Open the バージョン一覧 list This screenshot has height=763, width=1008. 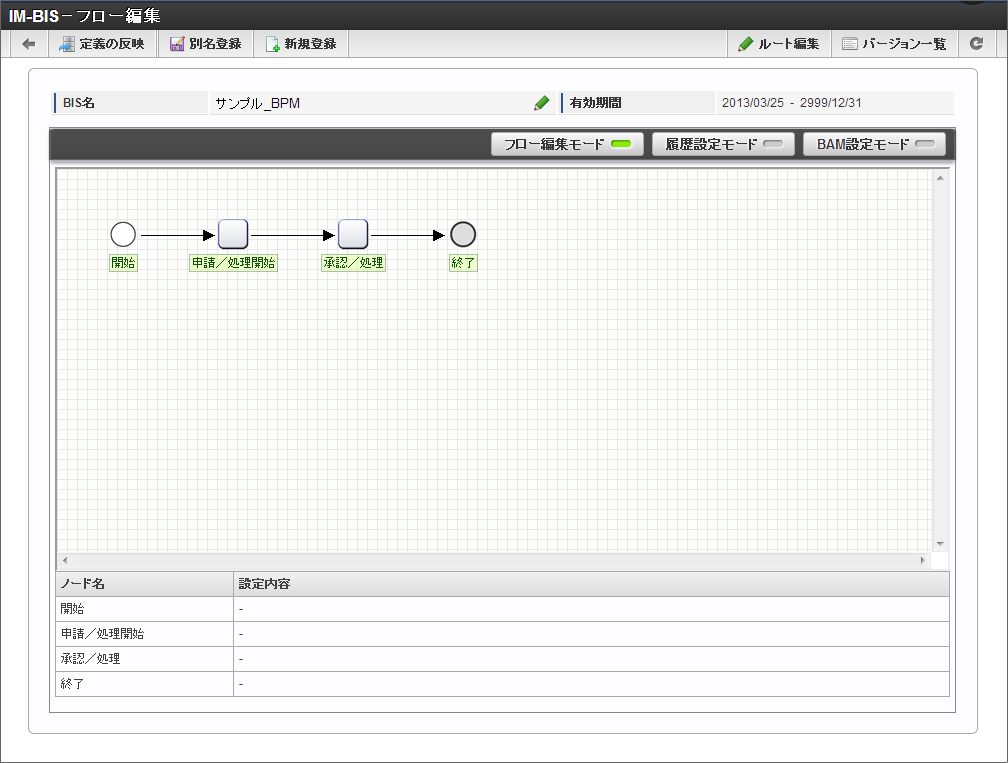pos(895,44)
